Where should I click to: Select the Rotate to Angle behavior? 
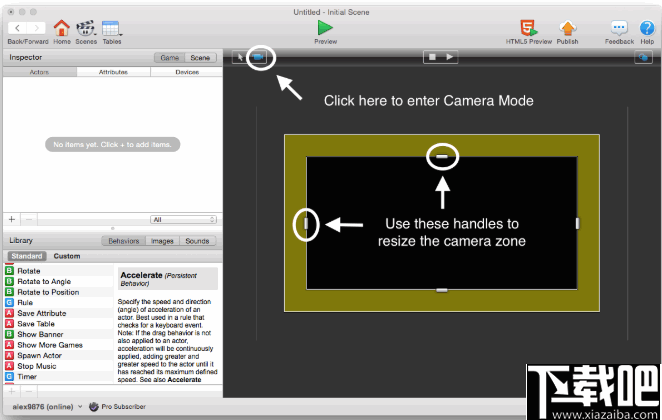coord(59,282)
